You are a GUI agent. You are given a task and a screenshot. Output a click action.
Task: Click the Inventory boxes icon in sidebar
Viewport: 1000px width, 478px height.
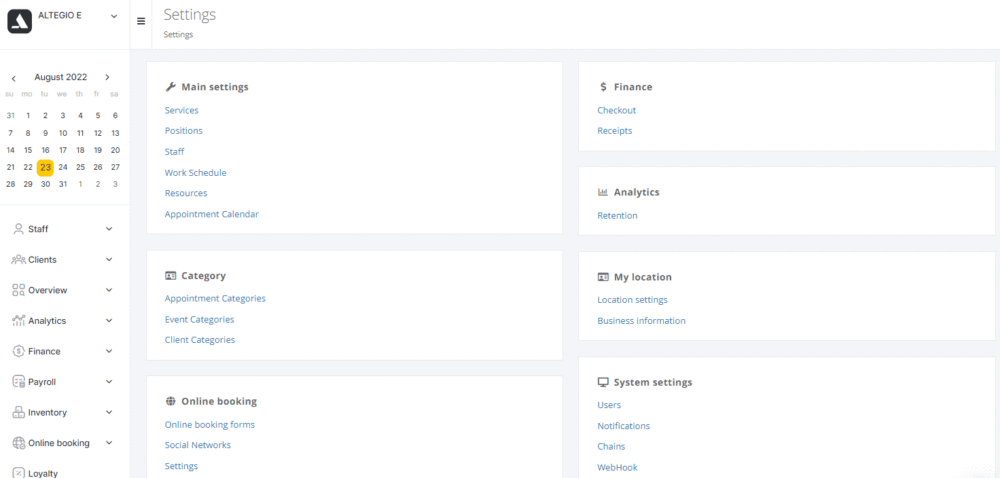pos(18,412)
